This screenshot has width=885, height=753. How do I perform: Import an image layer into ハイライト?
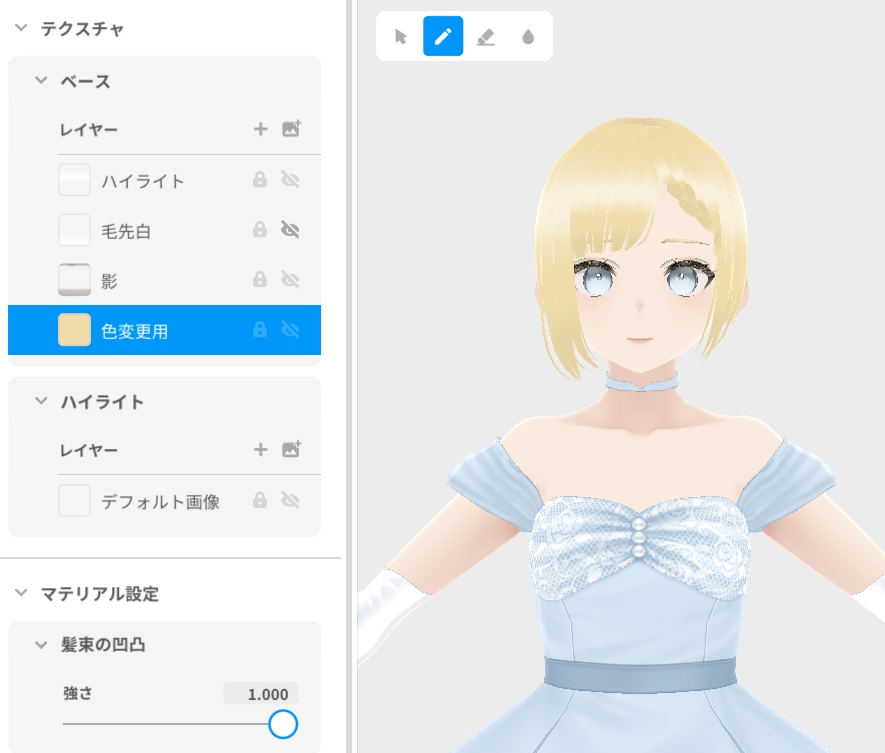[291, 450]
